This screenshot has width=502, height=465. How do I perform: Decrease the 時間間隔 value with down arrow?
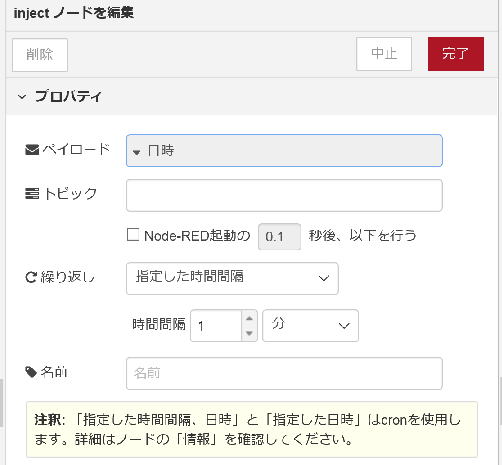coord(249,333)
